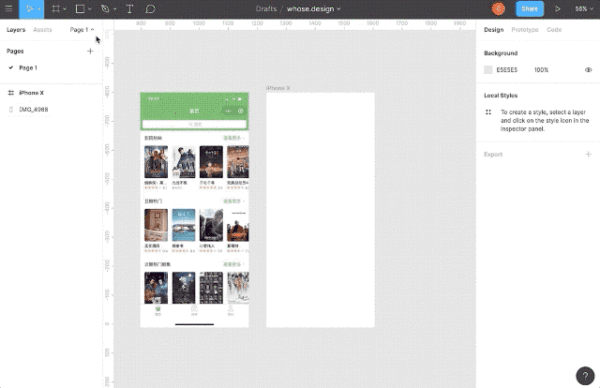The height and width of the screenshot is (388, 600).
Task: Select the empty white iPhone X frame
Action: tap(320, 210)
